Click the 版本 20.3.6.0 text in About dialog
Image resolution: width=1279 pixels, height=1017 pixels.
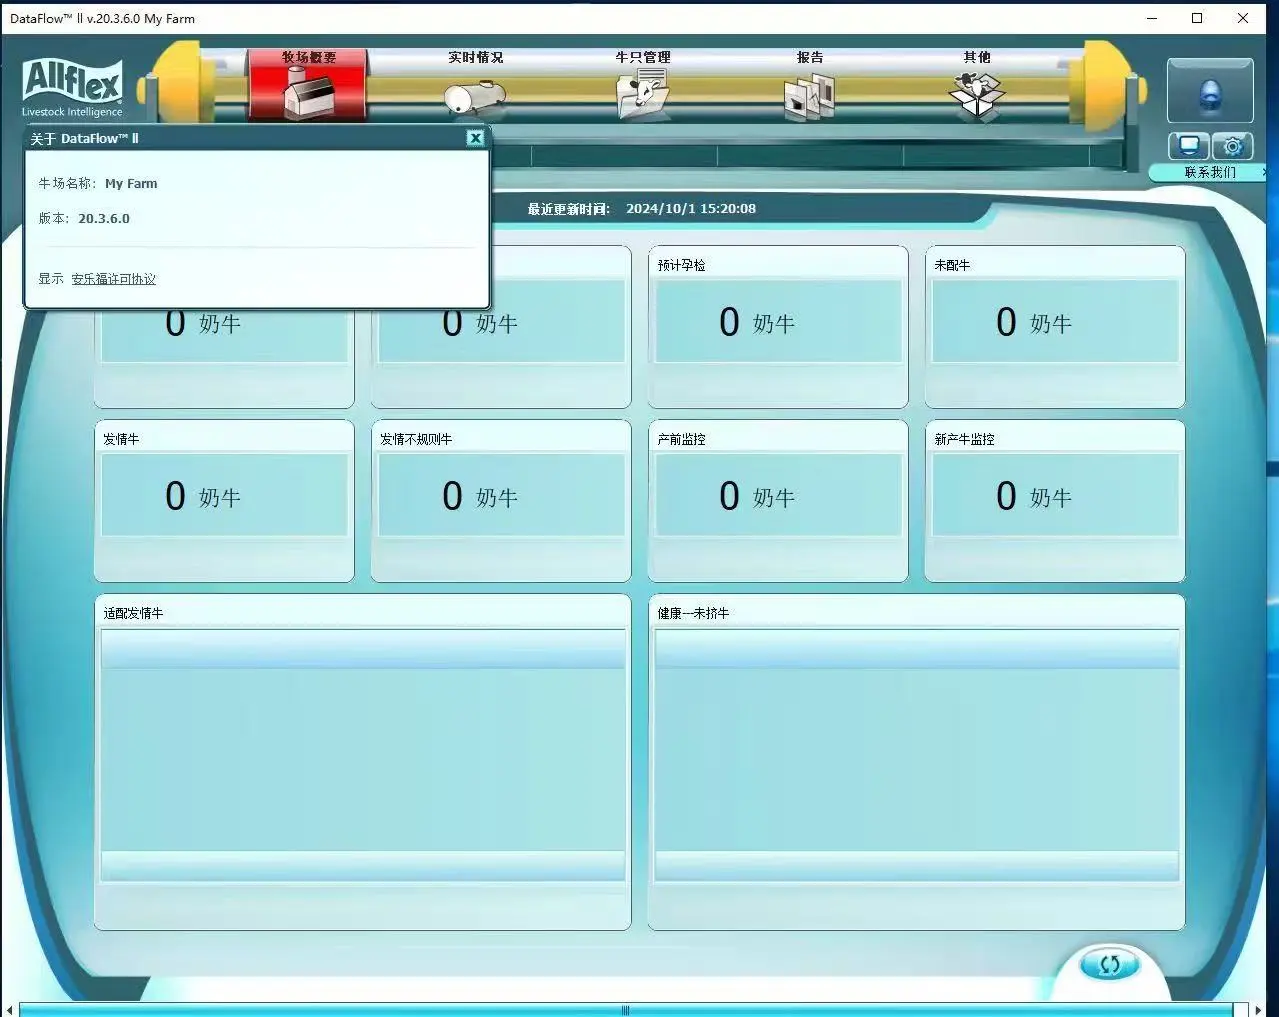84,218
